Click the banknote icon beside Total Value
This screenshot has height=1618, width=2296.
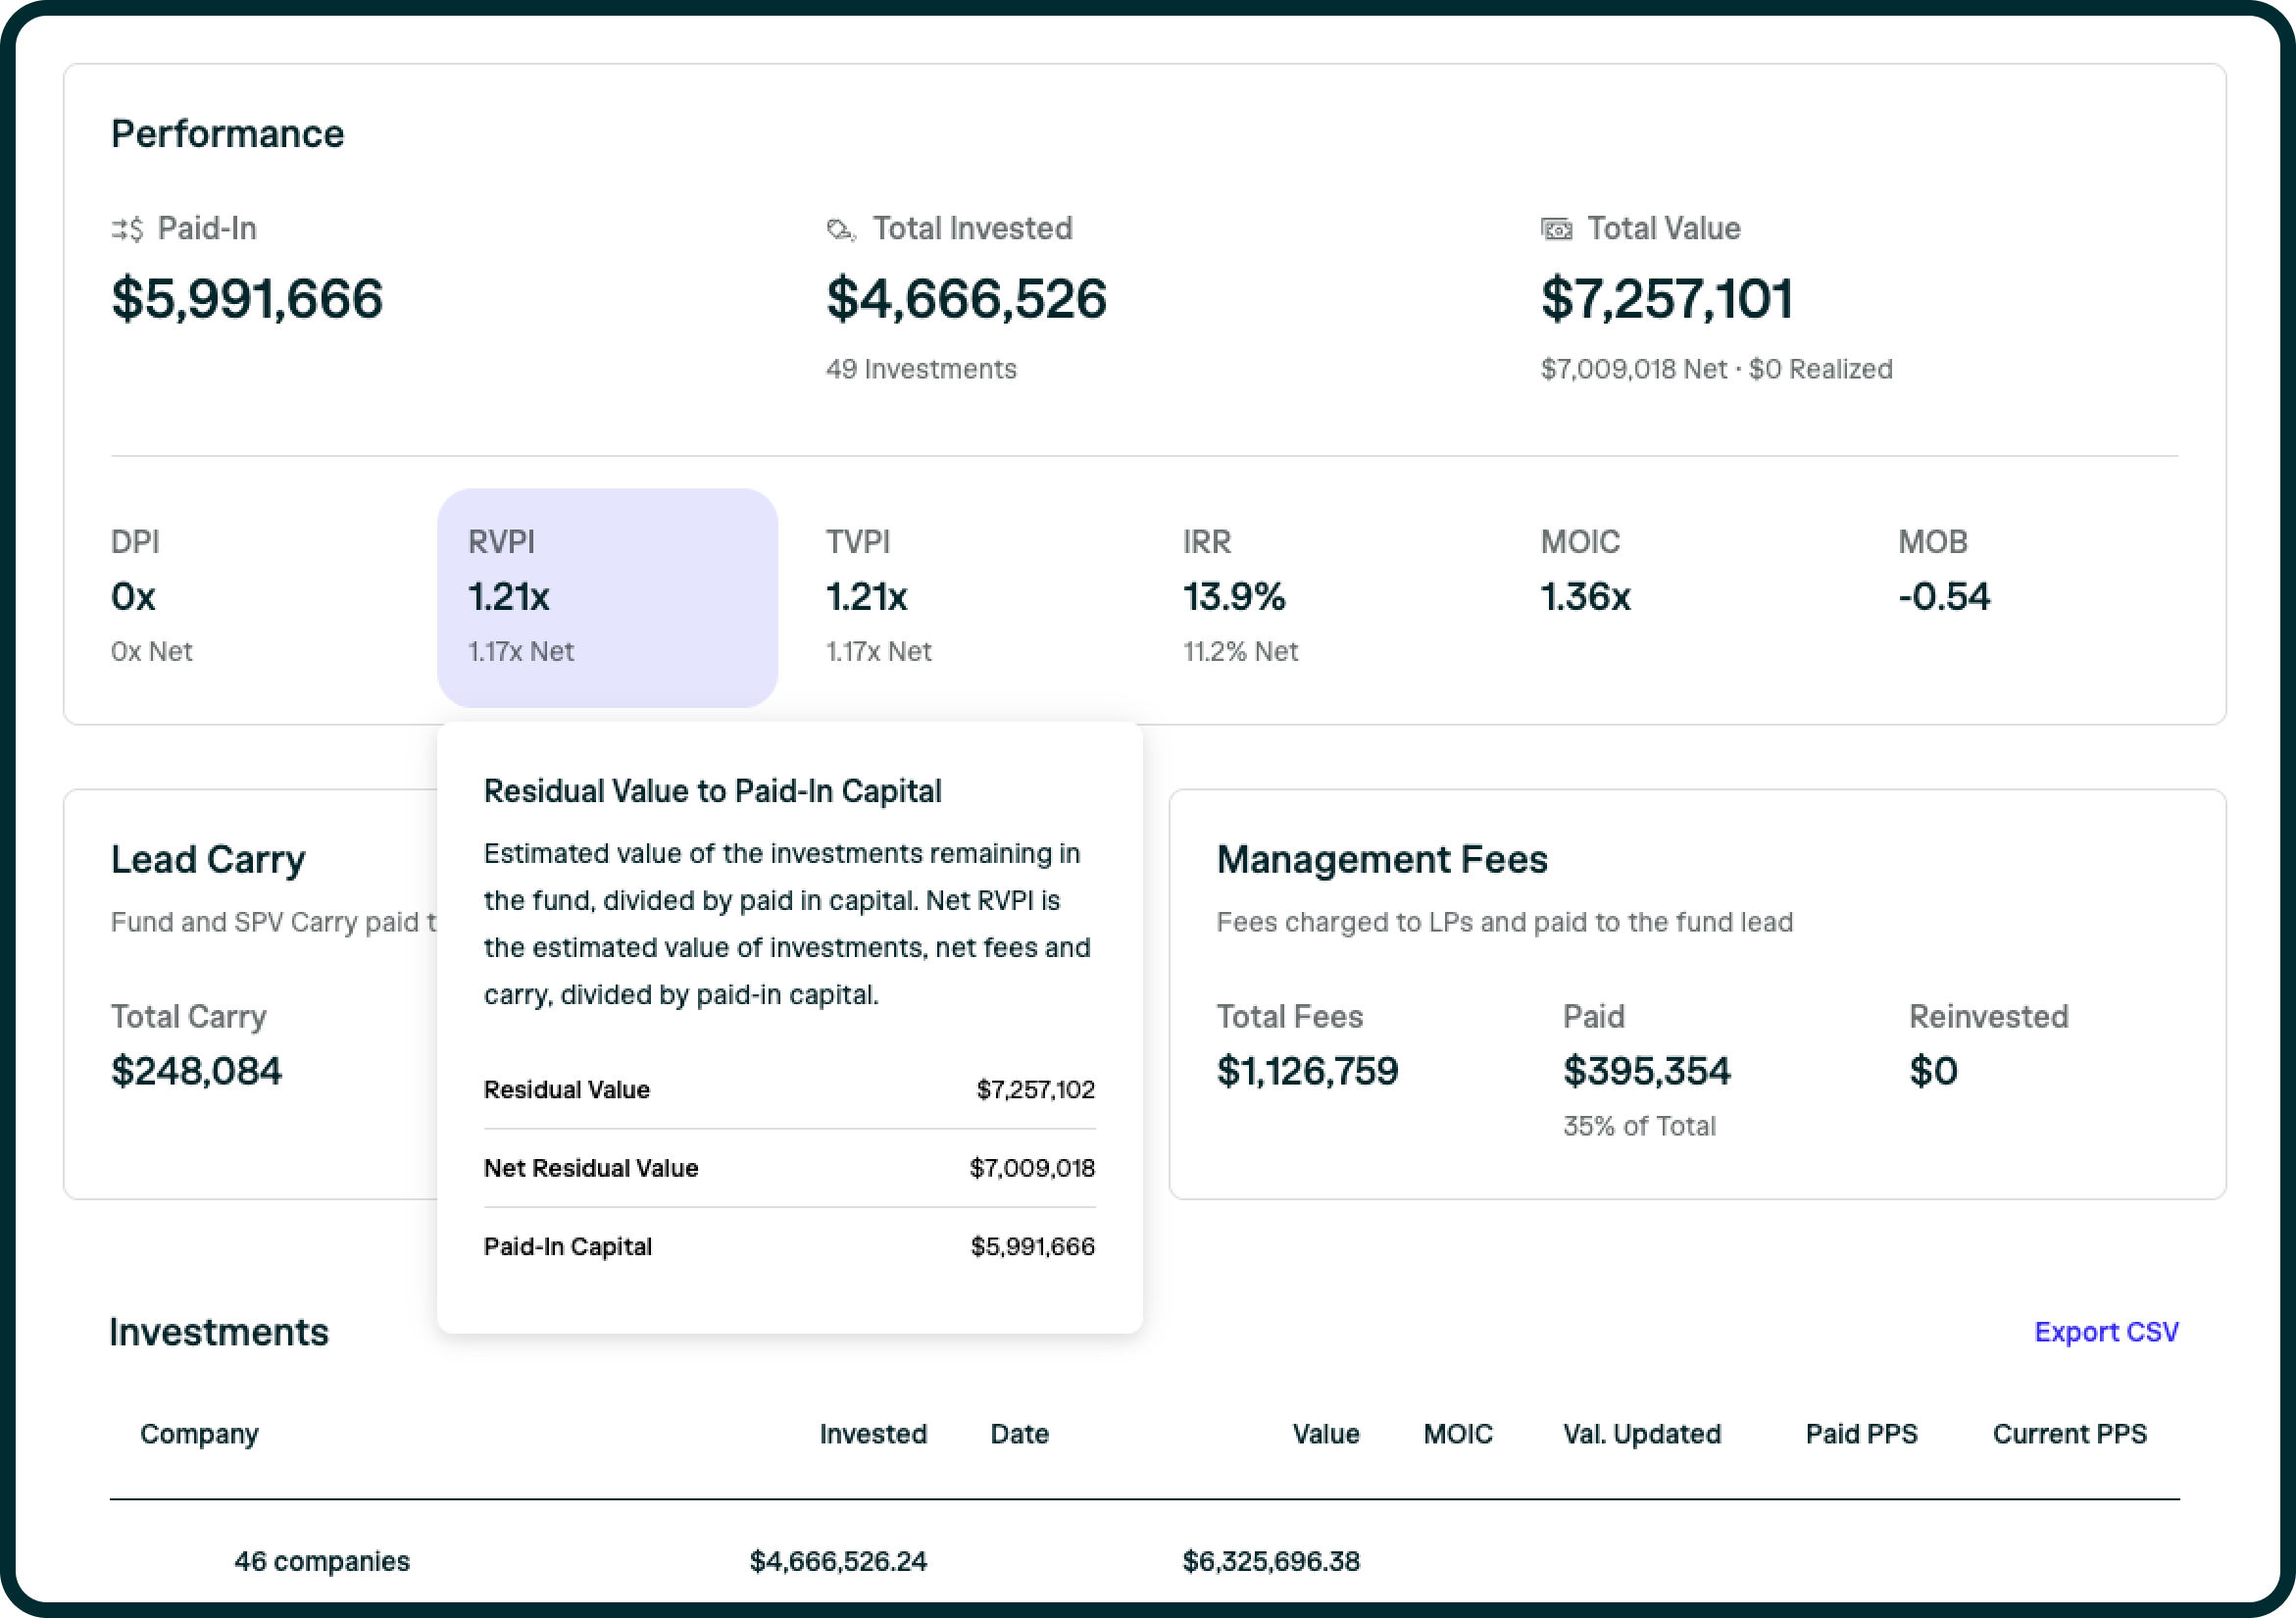[1556, 228]
